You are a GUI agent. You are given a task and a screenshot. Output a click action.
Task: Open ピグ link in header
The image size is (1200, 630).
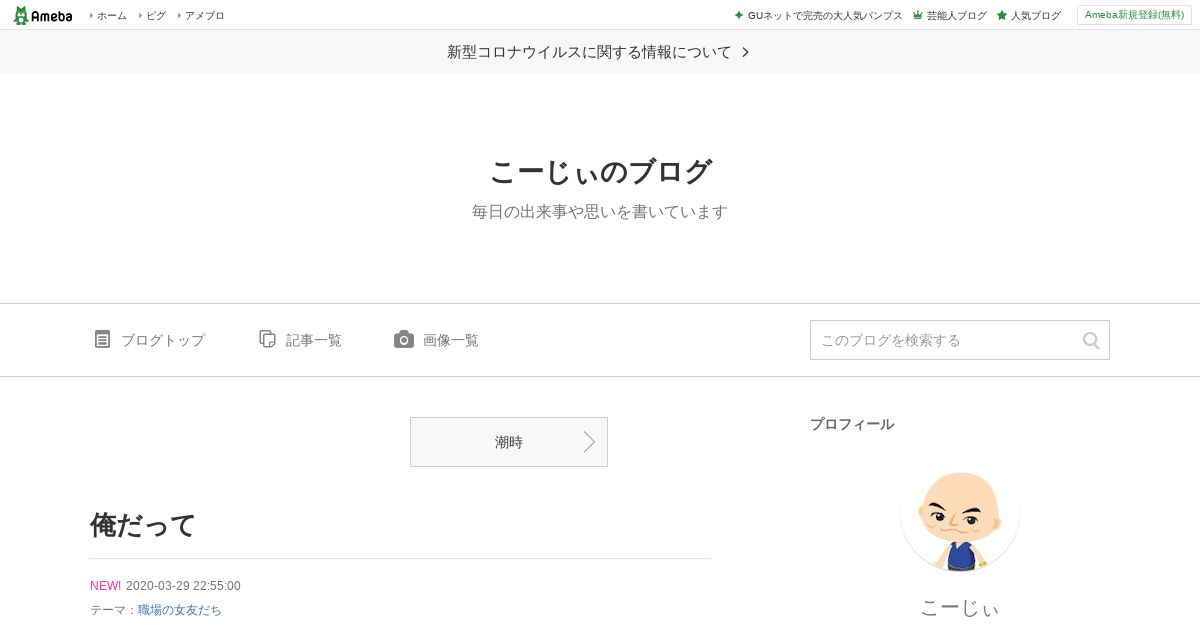pyautogui.click(x=156, y=16)
